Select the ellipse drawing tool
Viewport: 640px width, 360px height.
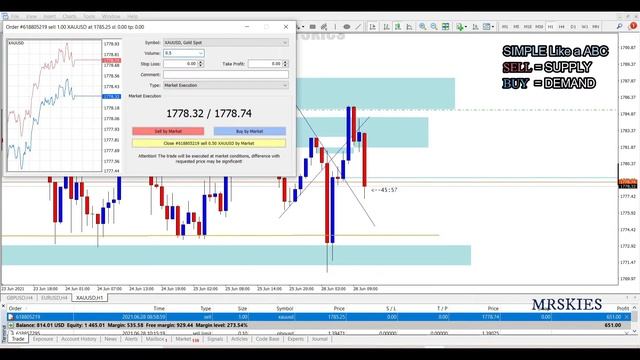click(x=347, y=27)
